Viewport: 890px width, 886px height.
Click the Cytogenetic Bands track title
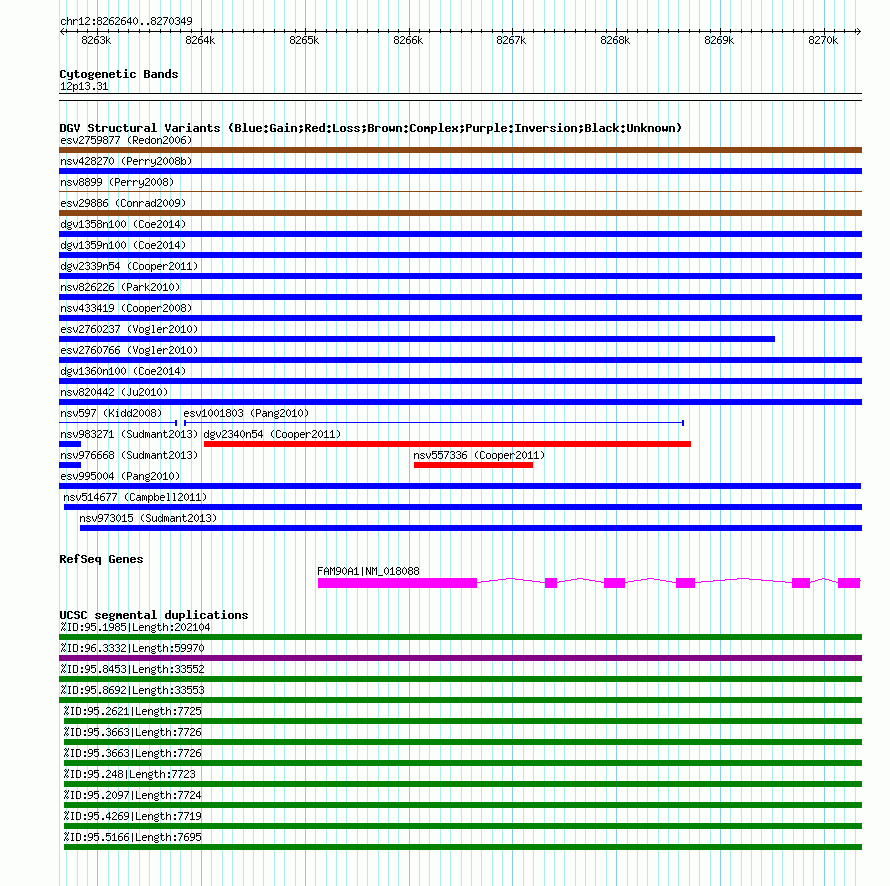pyautogui.click(x=119, y=74)
